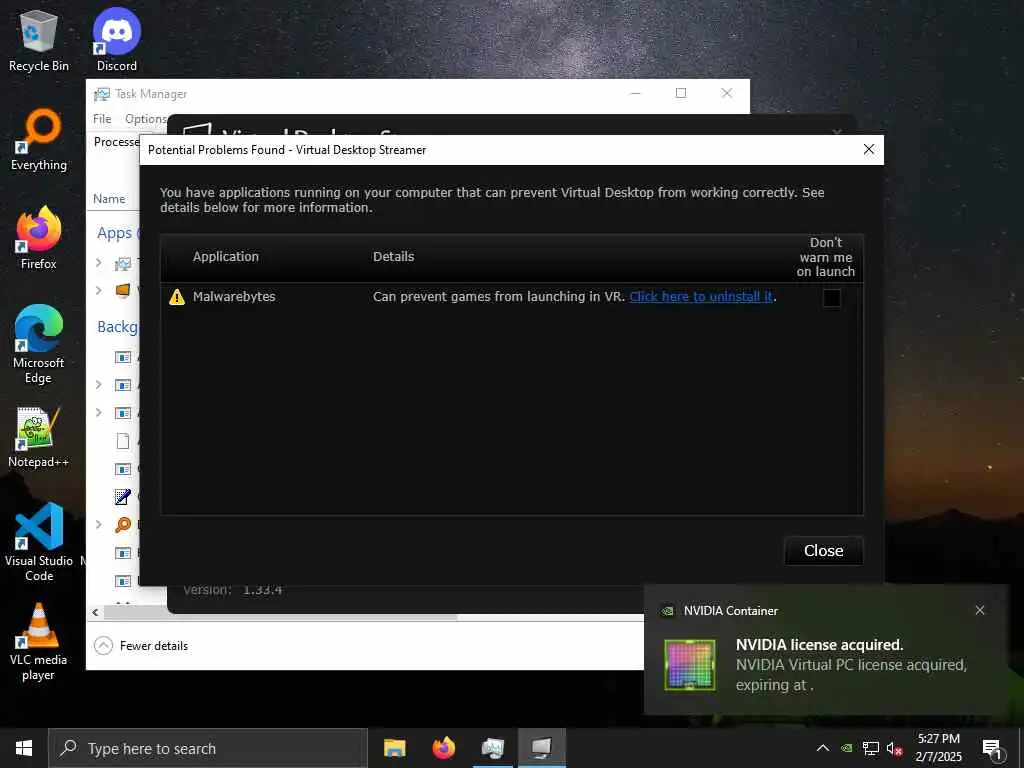The width and height of the screenshot is (1024, 768).
Task: Dismiss the NVIDIA Container notification
Action: [980, 610]
